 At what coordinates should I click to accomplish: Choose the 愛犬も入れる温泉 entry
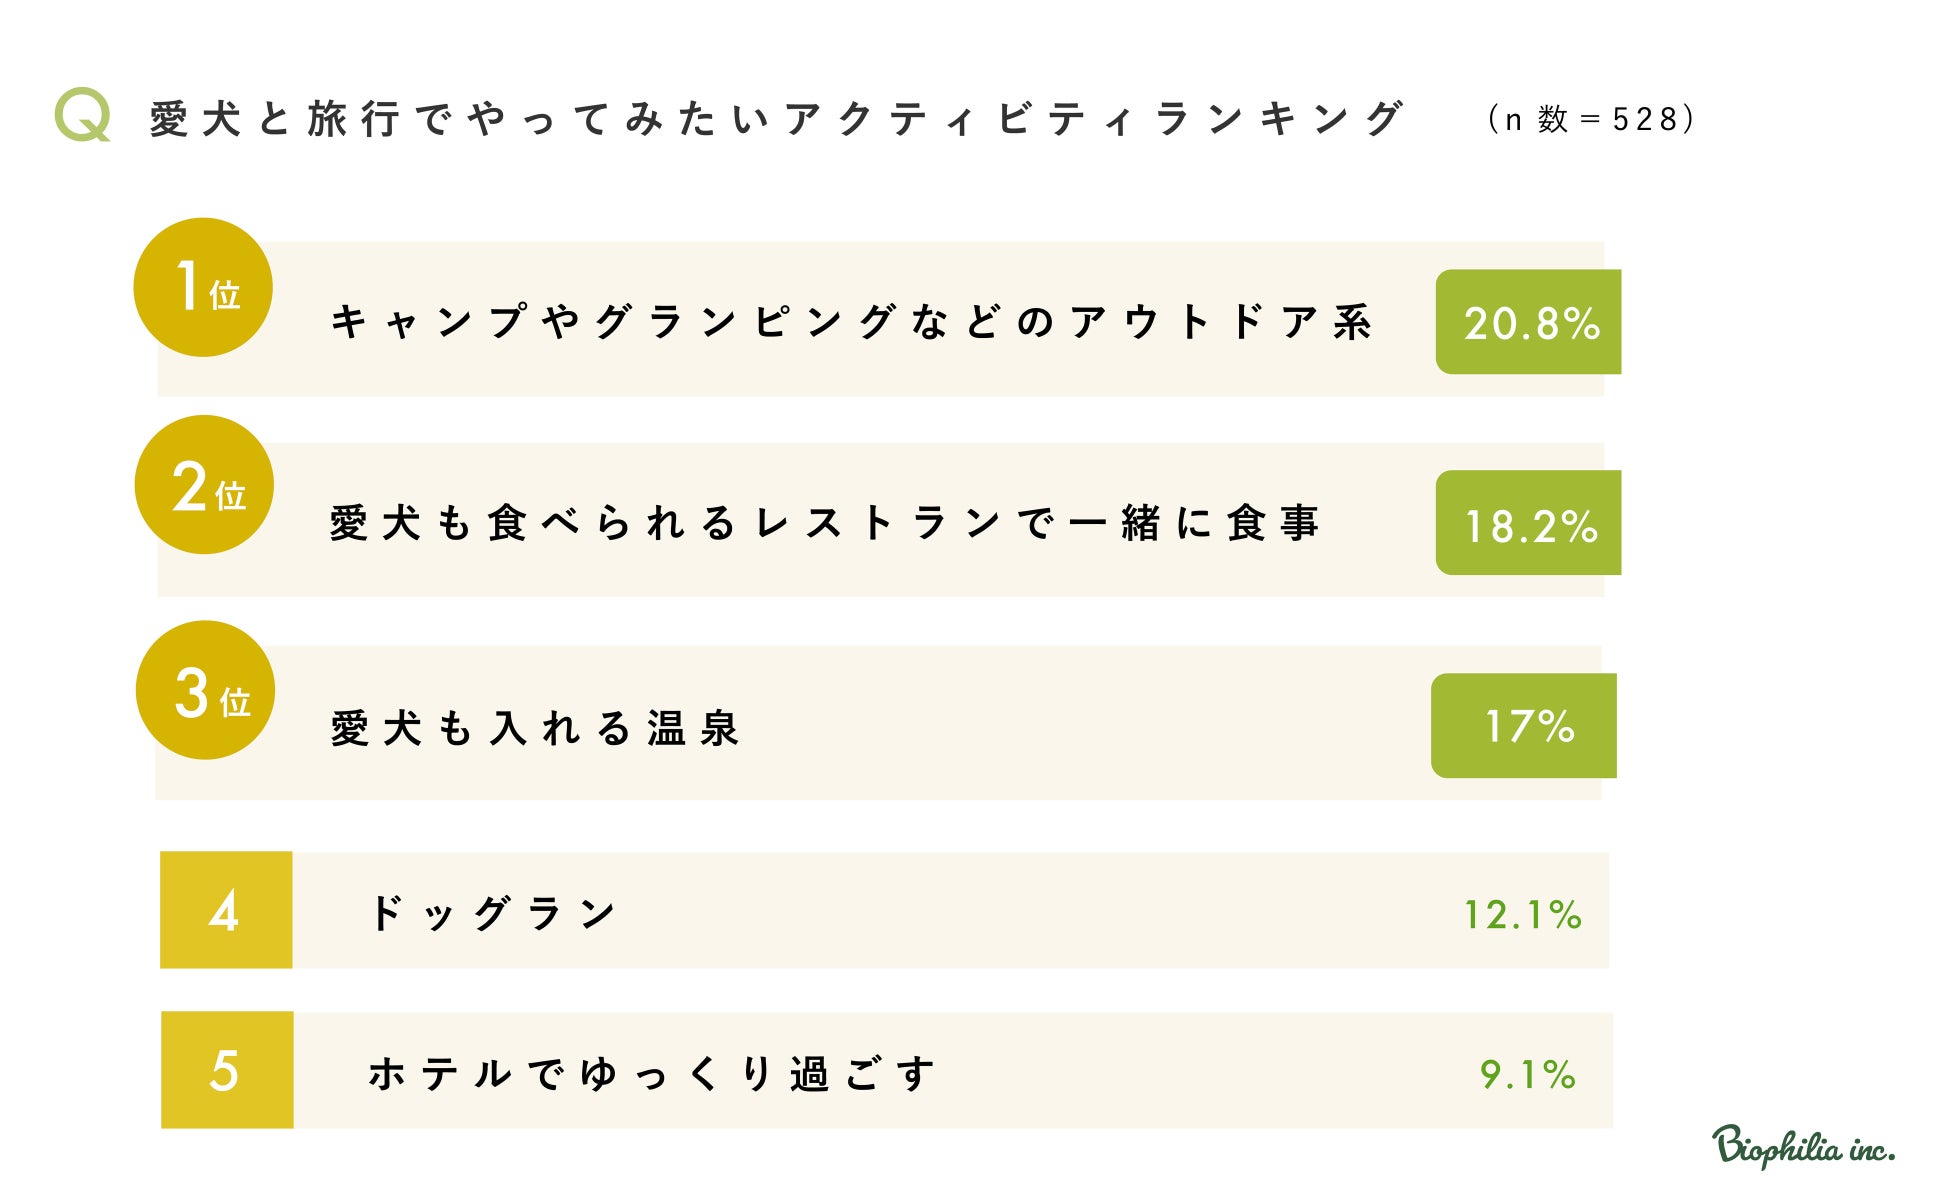coord(535,728)
